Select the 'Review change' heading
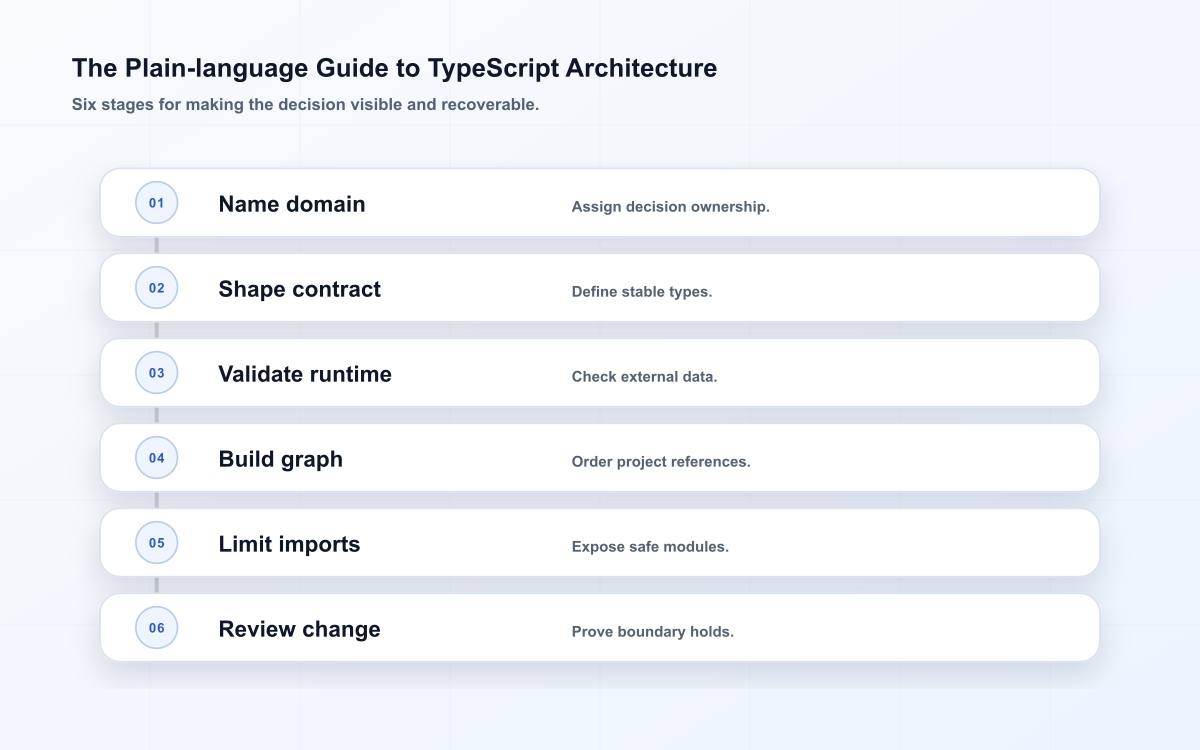The image size is (1200, 750). coord(300,629)
